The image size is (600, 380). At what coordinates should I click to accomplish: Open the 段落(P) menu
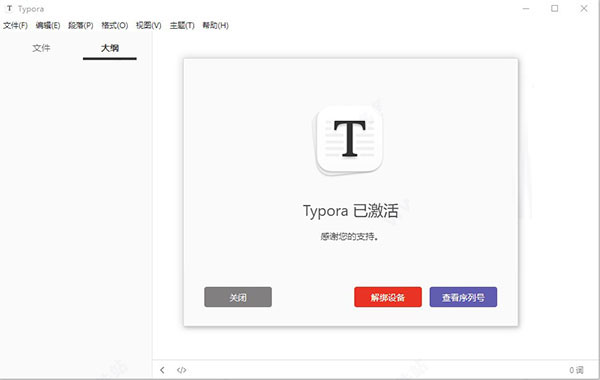click(x=81, y=26)
